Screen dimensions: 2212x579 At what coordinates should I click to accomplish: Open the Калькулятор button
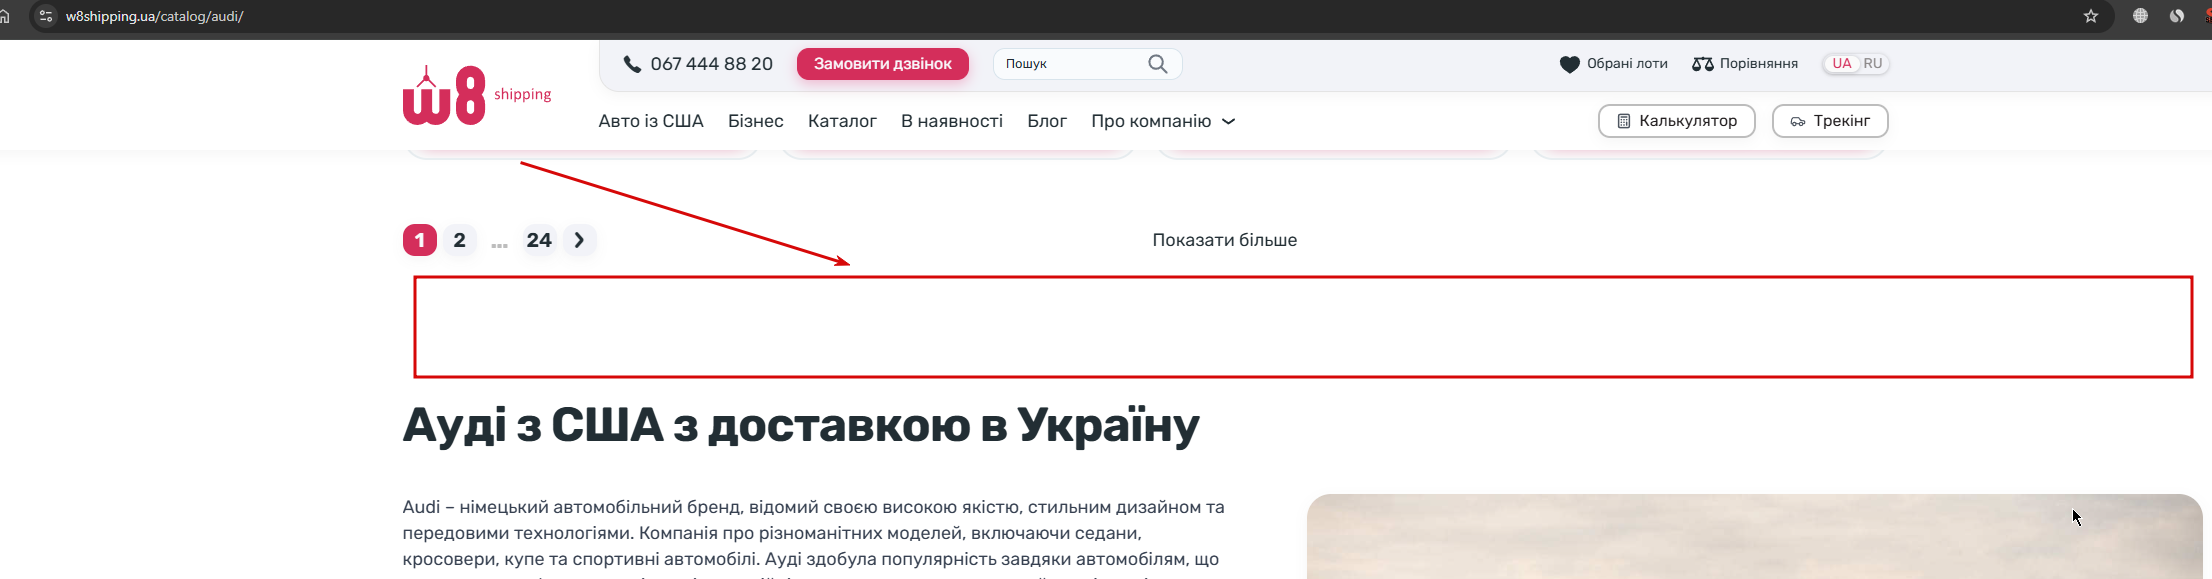pos(1677,121)
